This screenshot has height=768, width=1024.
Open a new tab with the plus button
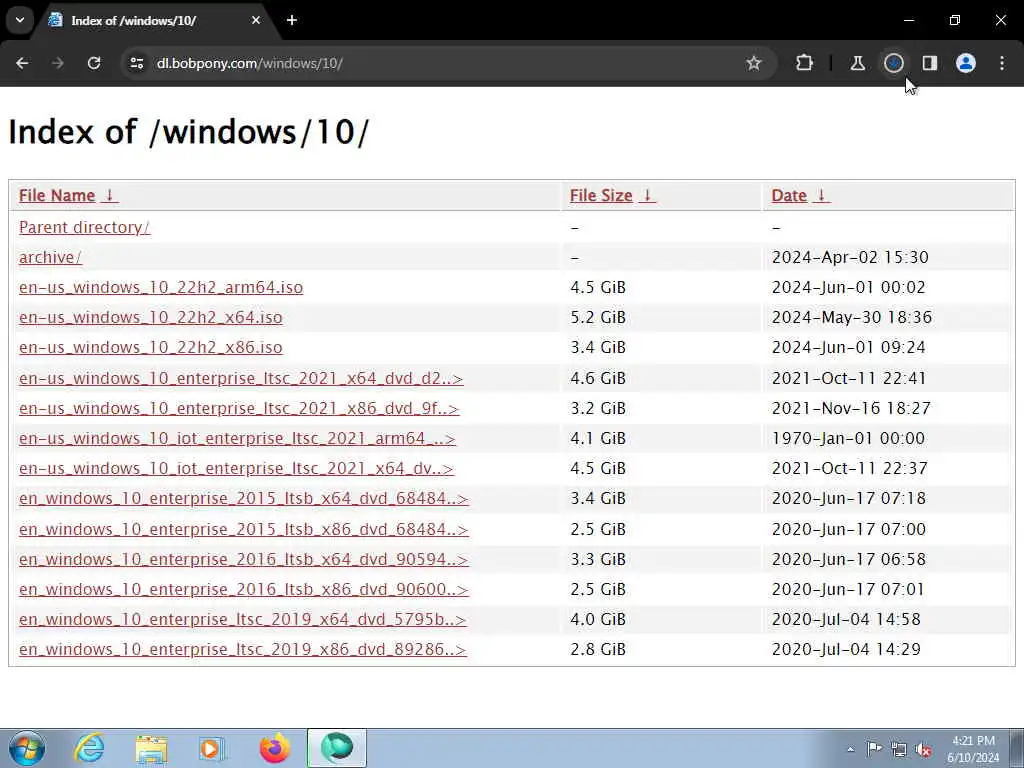292,20
